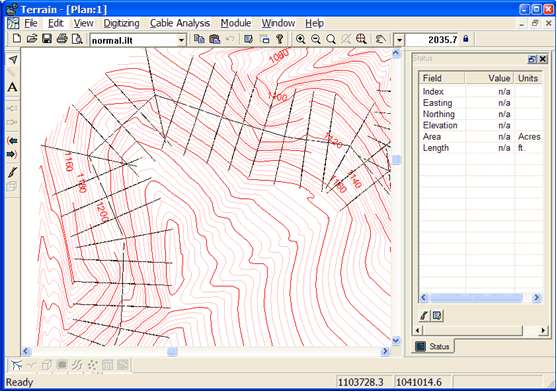Click the horizontal scrollbar thumb under map
This screenshot has height=392, width=557.
(x=172, y=352)
